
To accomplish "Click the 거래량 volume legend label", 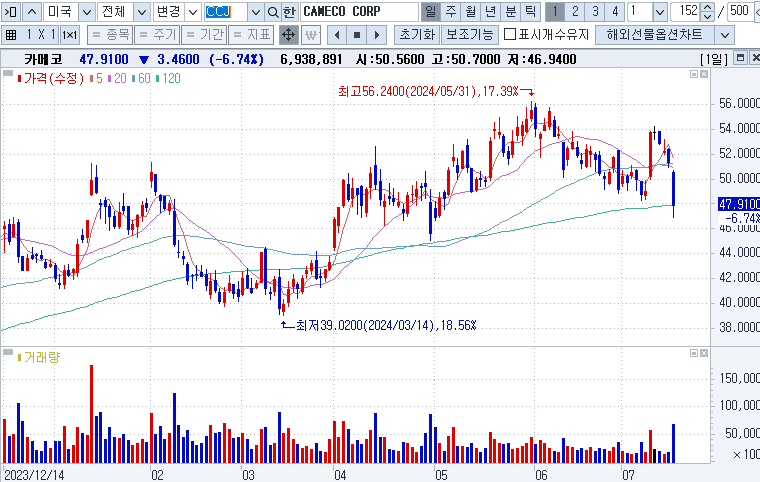I will (x=39, y=357).
